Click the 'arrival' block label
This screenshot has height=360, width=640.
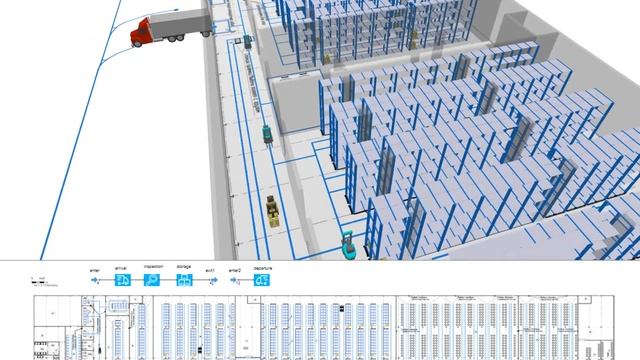[x=121, y=269]
